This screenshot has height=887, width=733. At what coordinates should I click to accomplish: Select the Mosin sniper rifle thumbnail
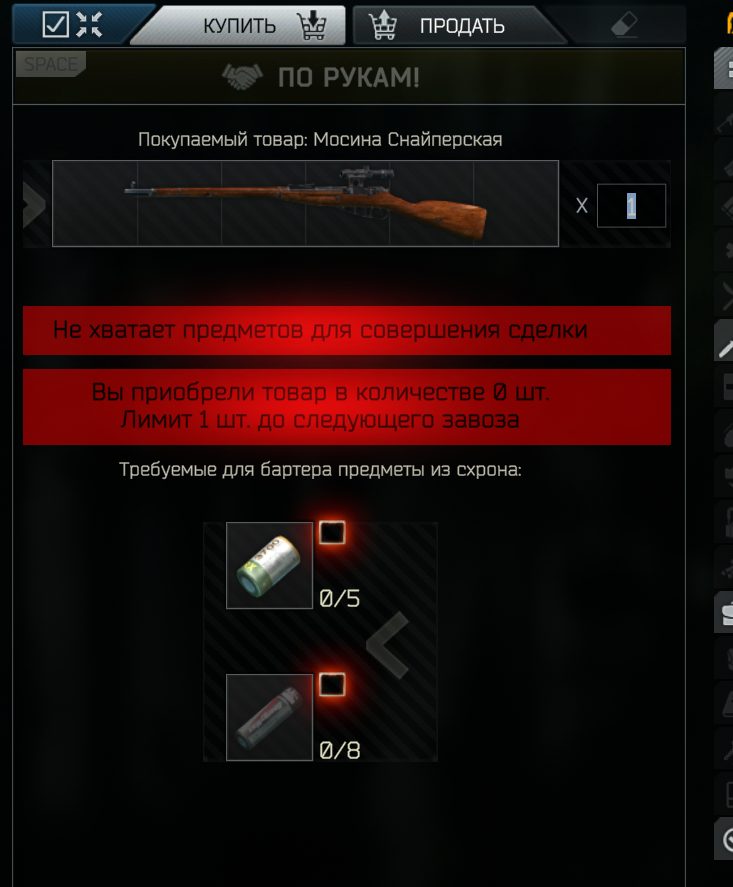305,204
